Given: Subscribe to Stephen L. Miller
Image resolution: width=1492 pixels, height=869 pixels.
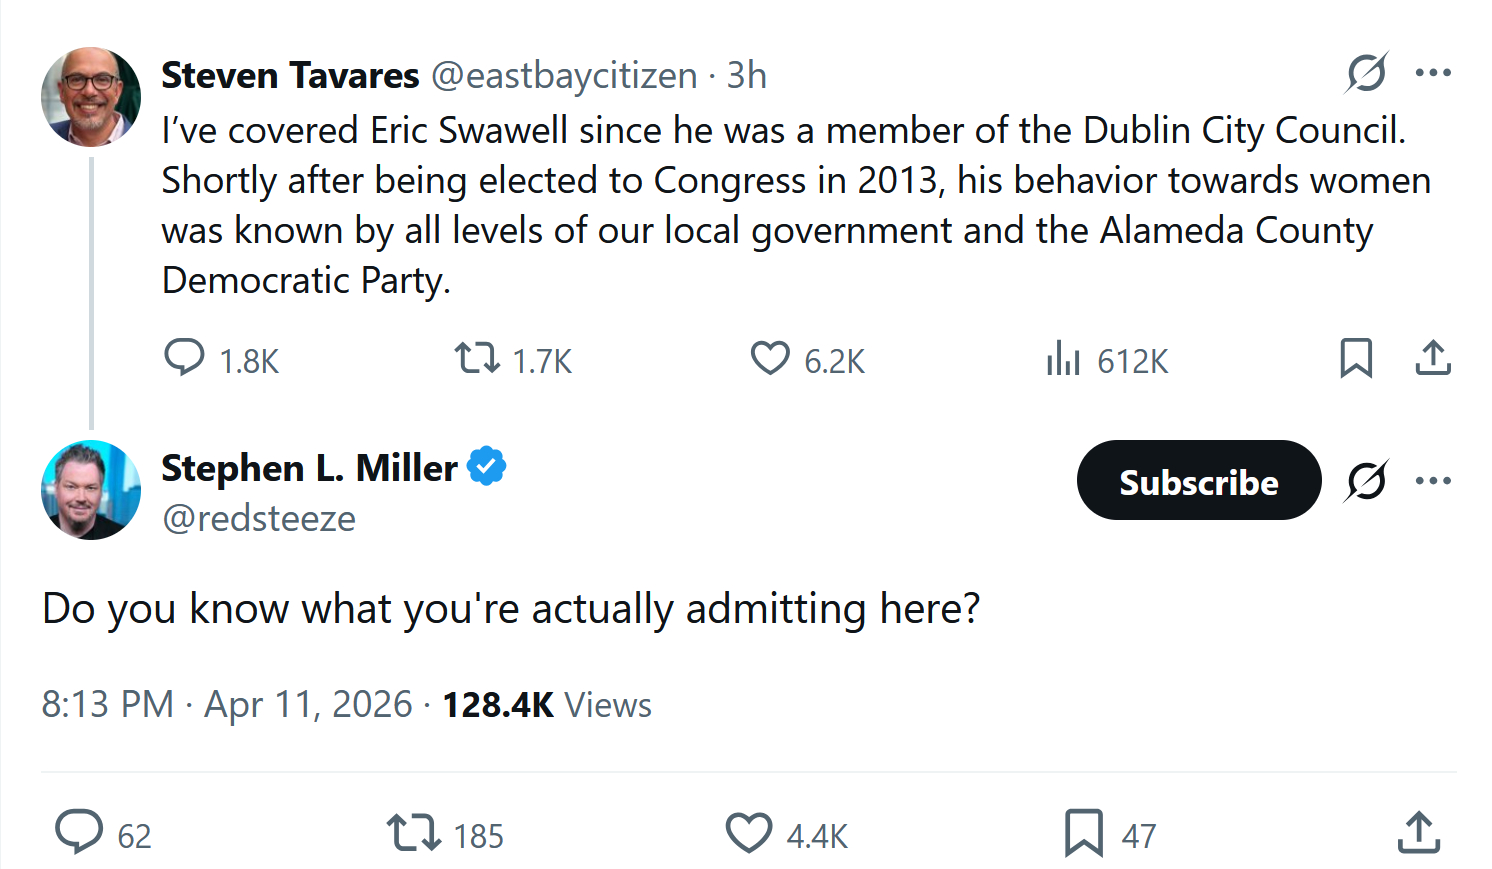Looking at the screenshot, I should pyautogui.click(x=1198, y=481).
